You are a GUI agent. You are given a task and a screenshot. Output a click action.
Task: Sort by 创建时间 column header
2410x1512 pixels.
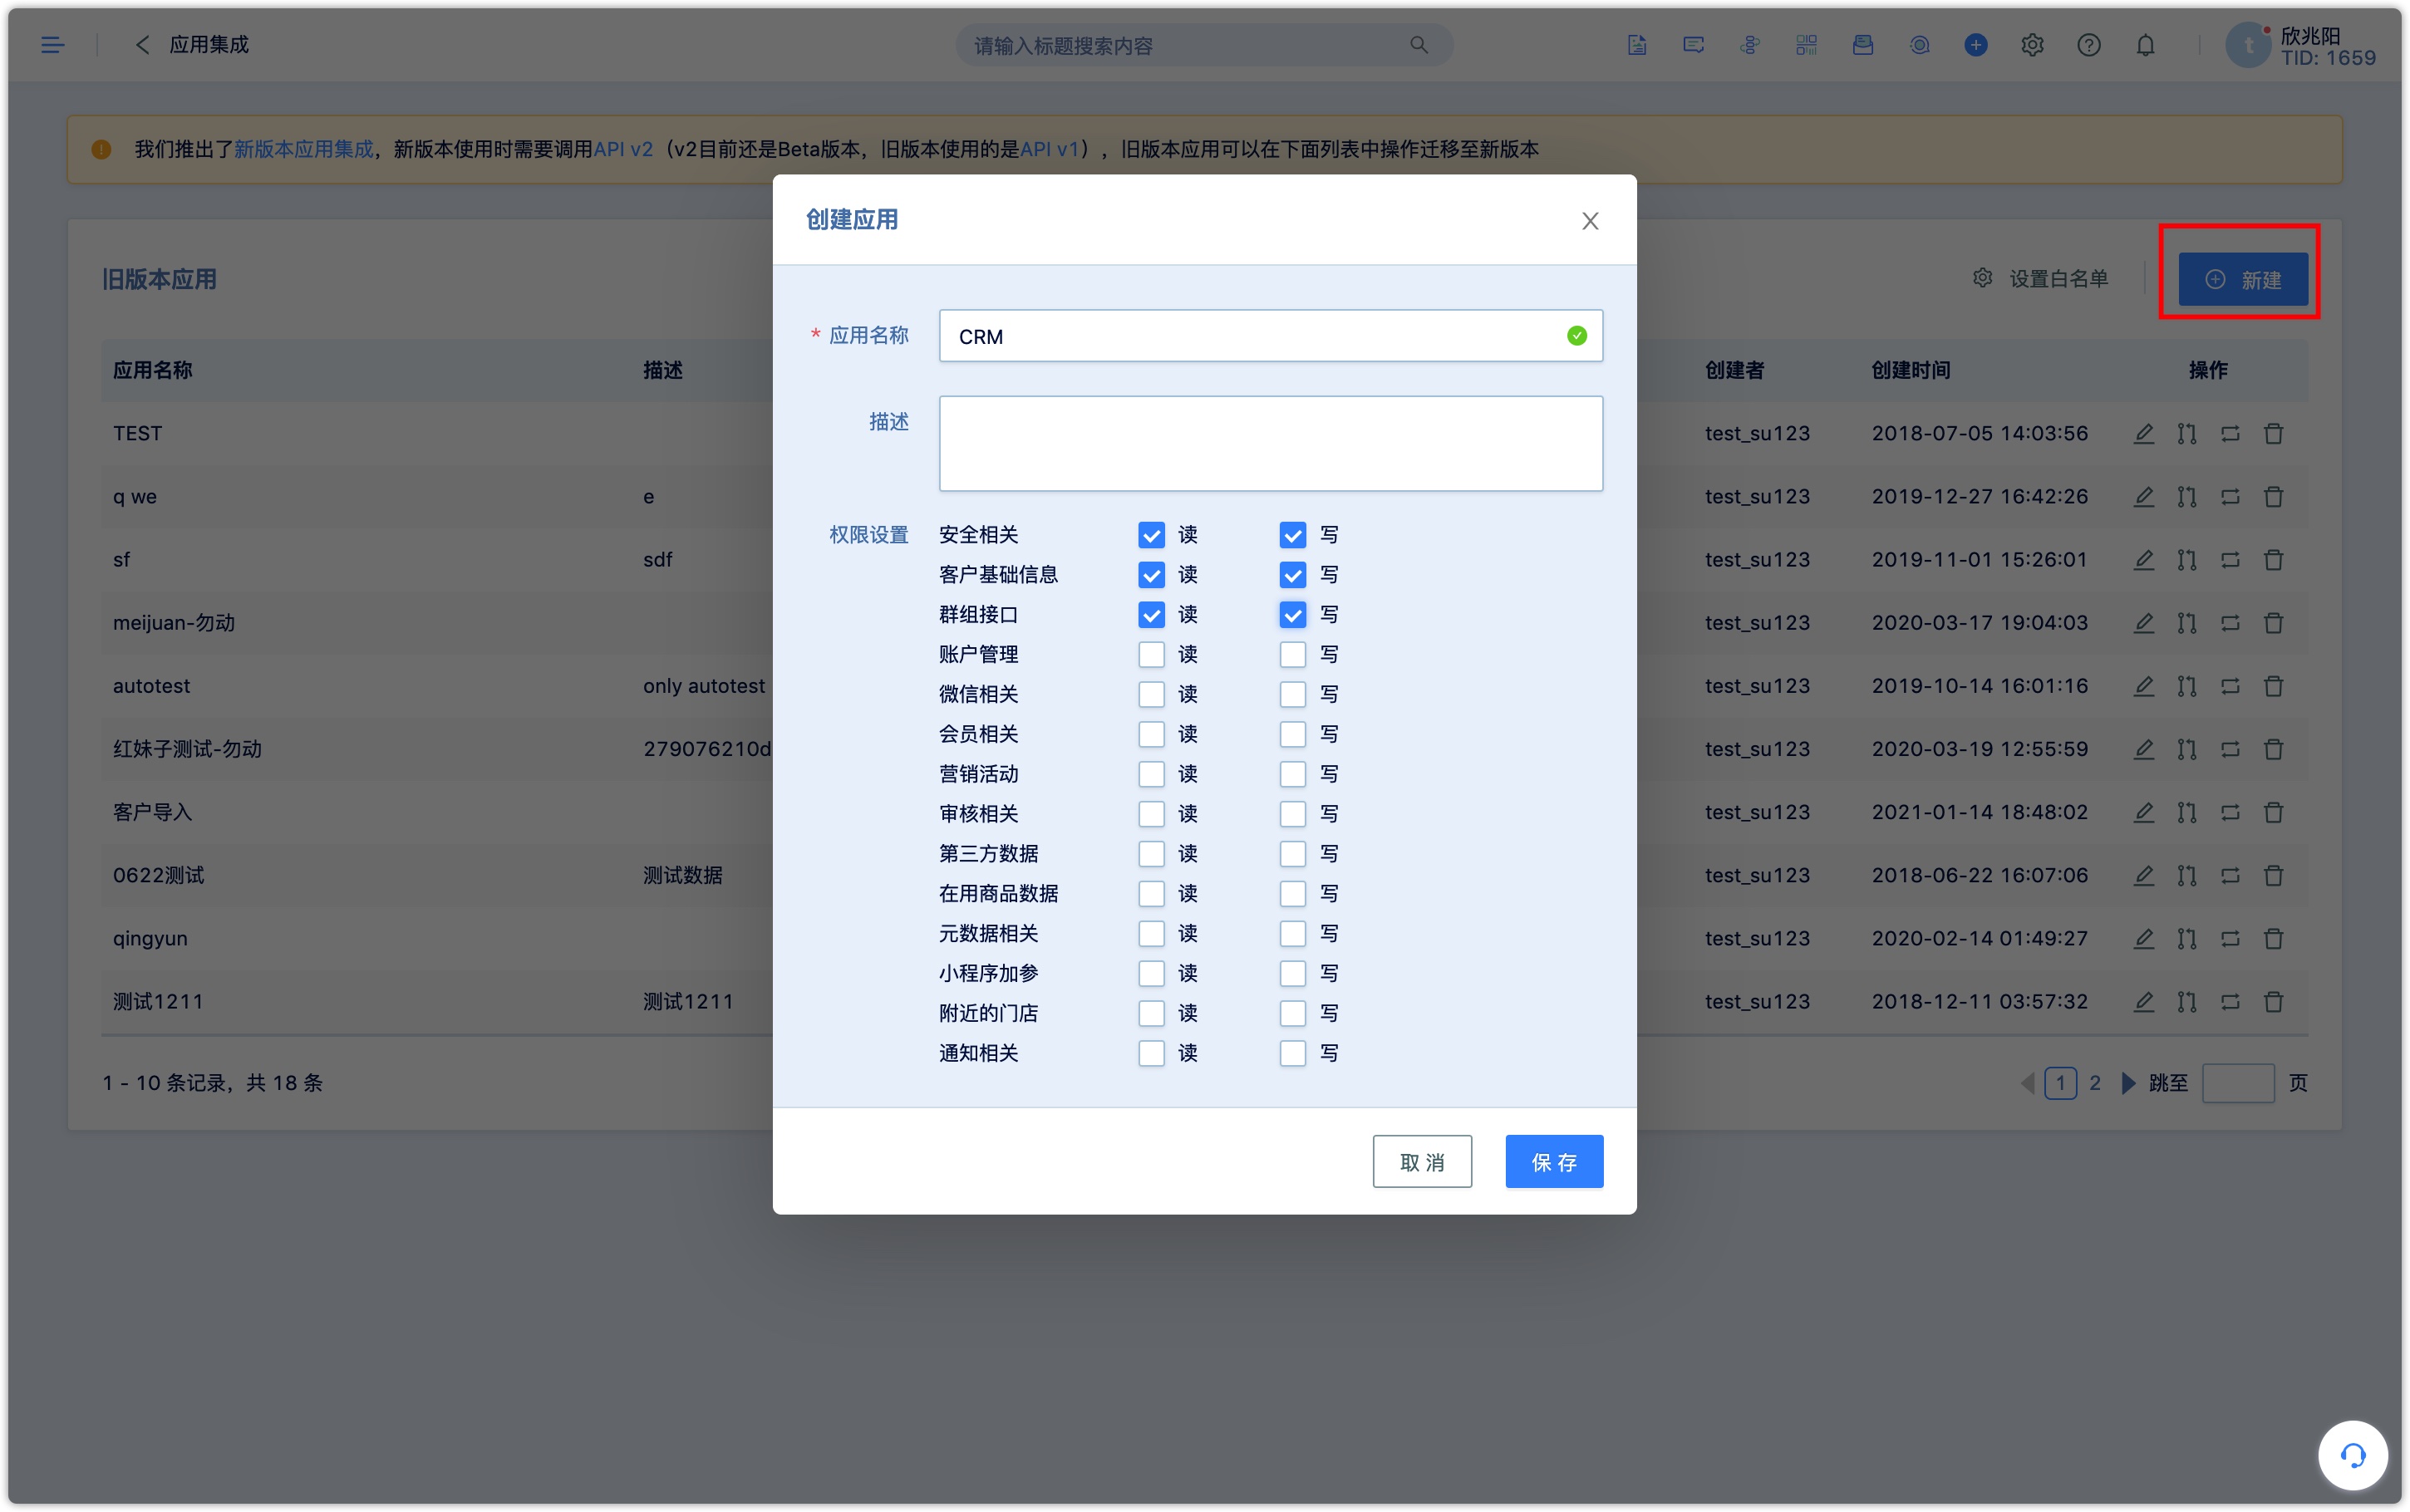click(x=1911, y=370)
